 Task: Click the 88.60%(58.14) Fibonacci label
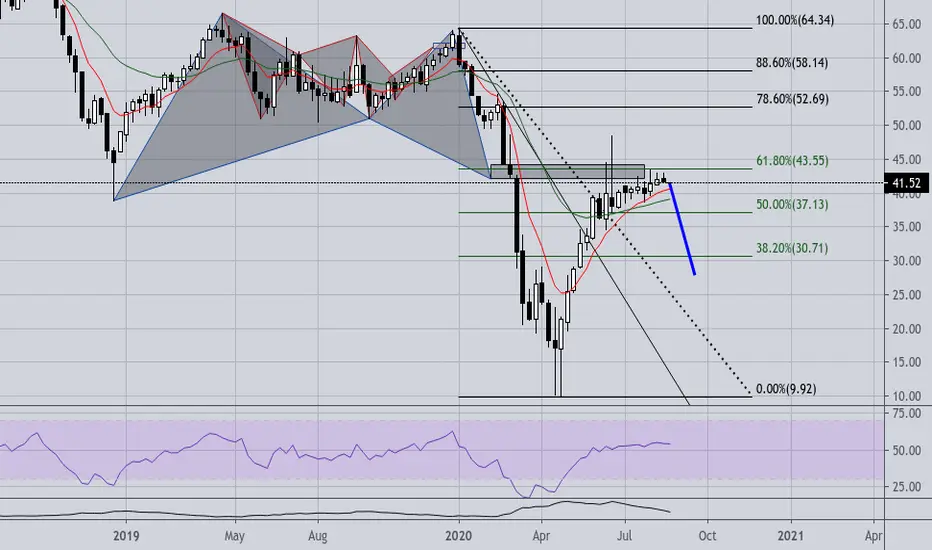tap(792, 62)
